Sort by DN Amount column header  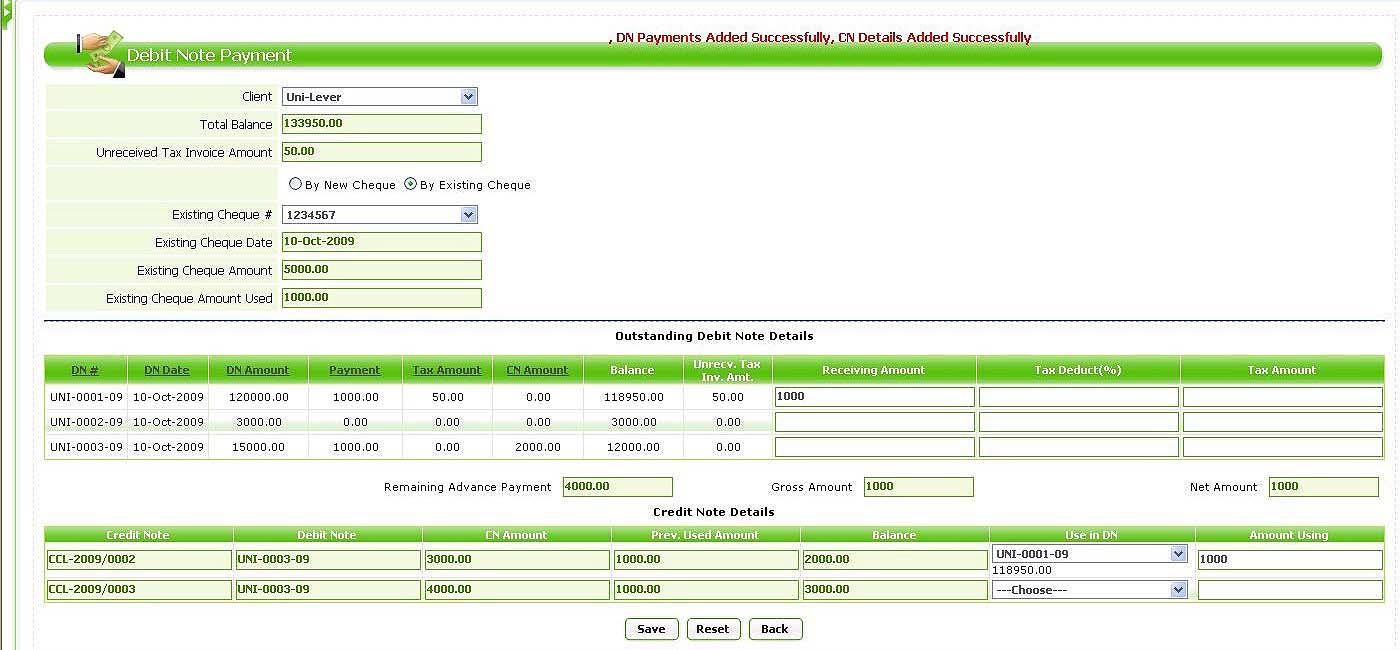(x=258, y=370)
